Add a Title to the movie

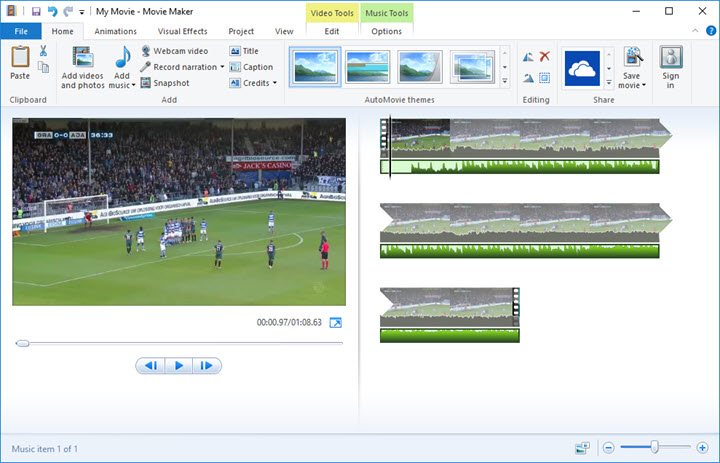click(x=244, y=51)
